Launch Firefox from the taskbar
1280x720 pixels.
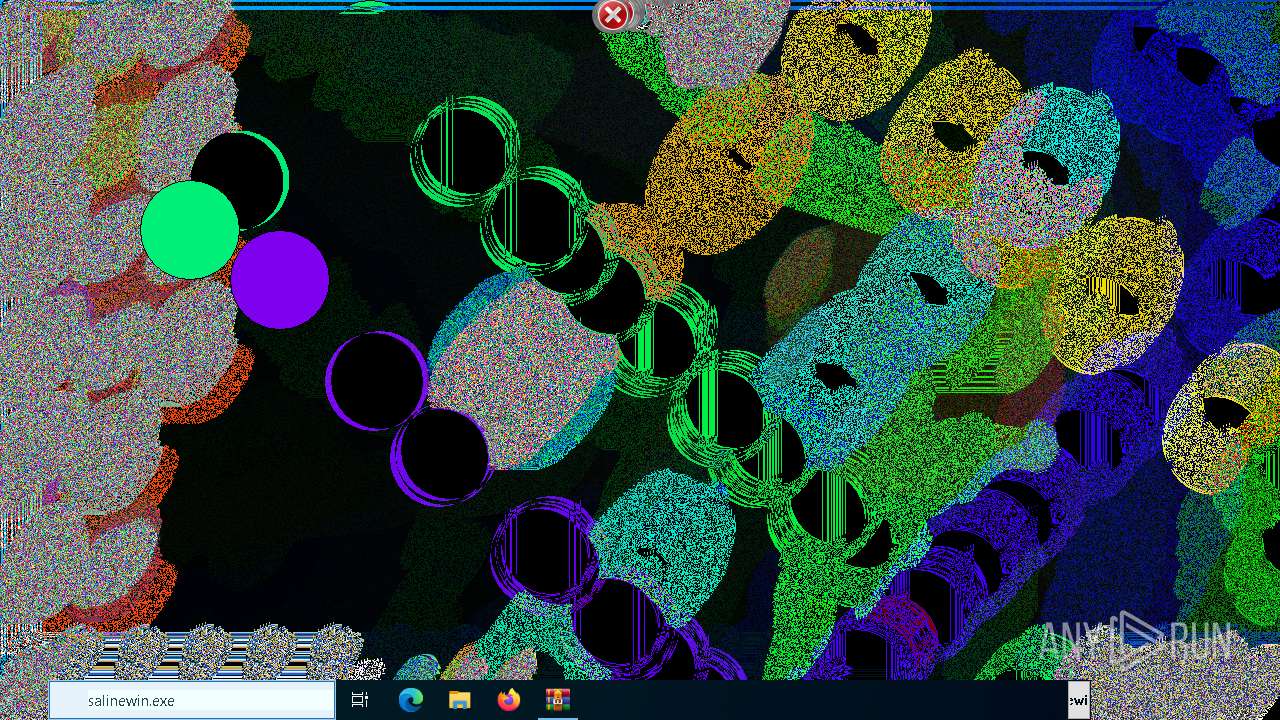point(509,701)
